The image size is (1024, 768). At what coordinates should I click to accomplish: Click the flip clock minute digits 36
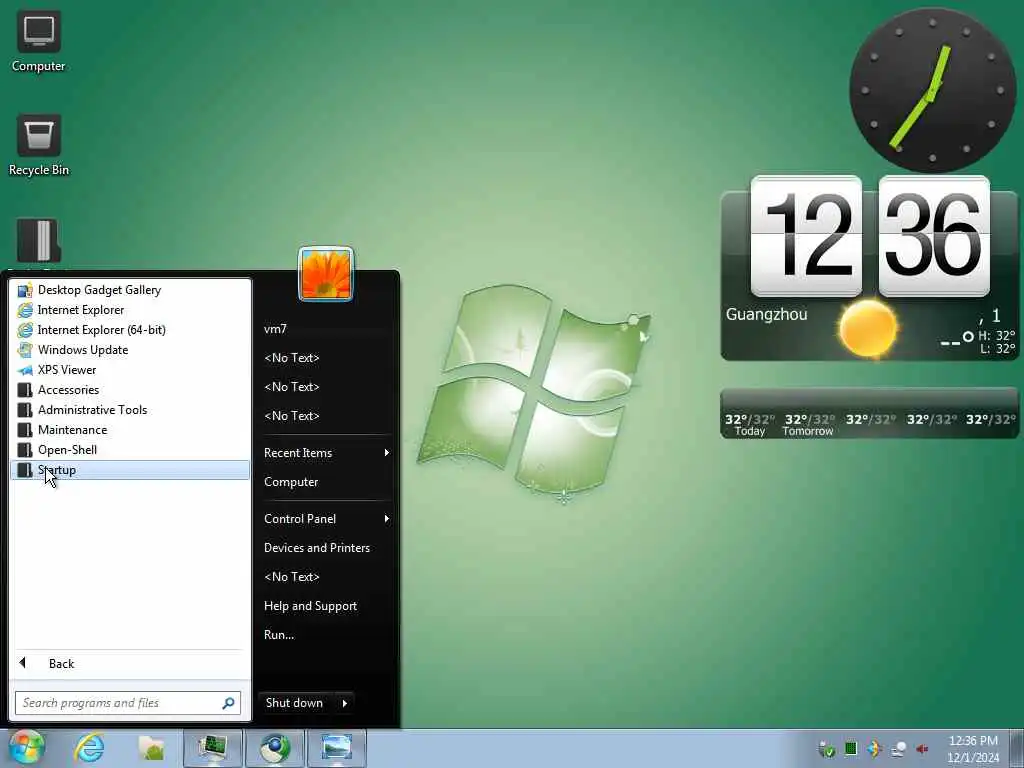coord(934,236)
